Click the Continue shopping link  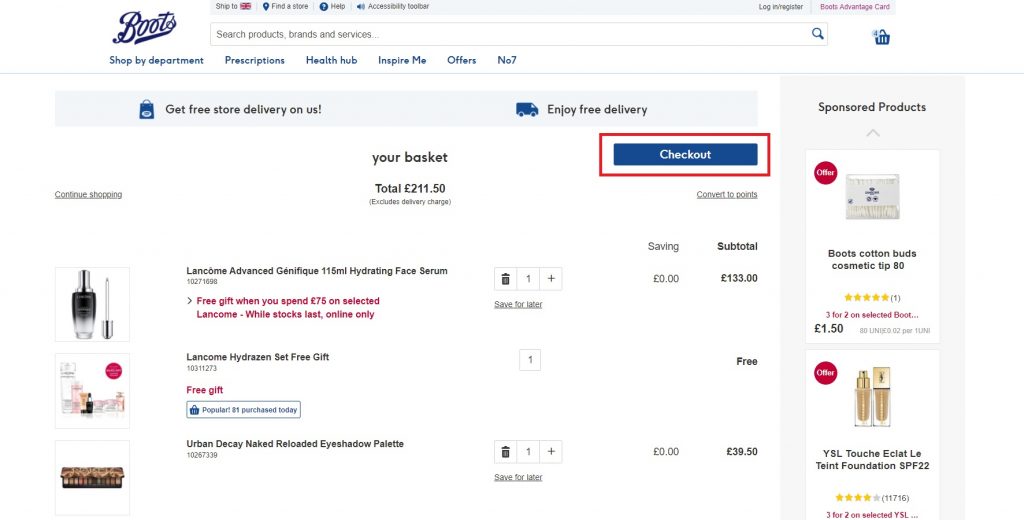[88, 195]
